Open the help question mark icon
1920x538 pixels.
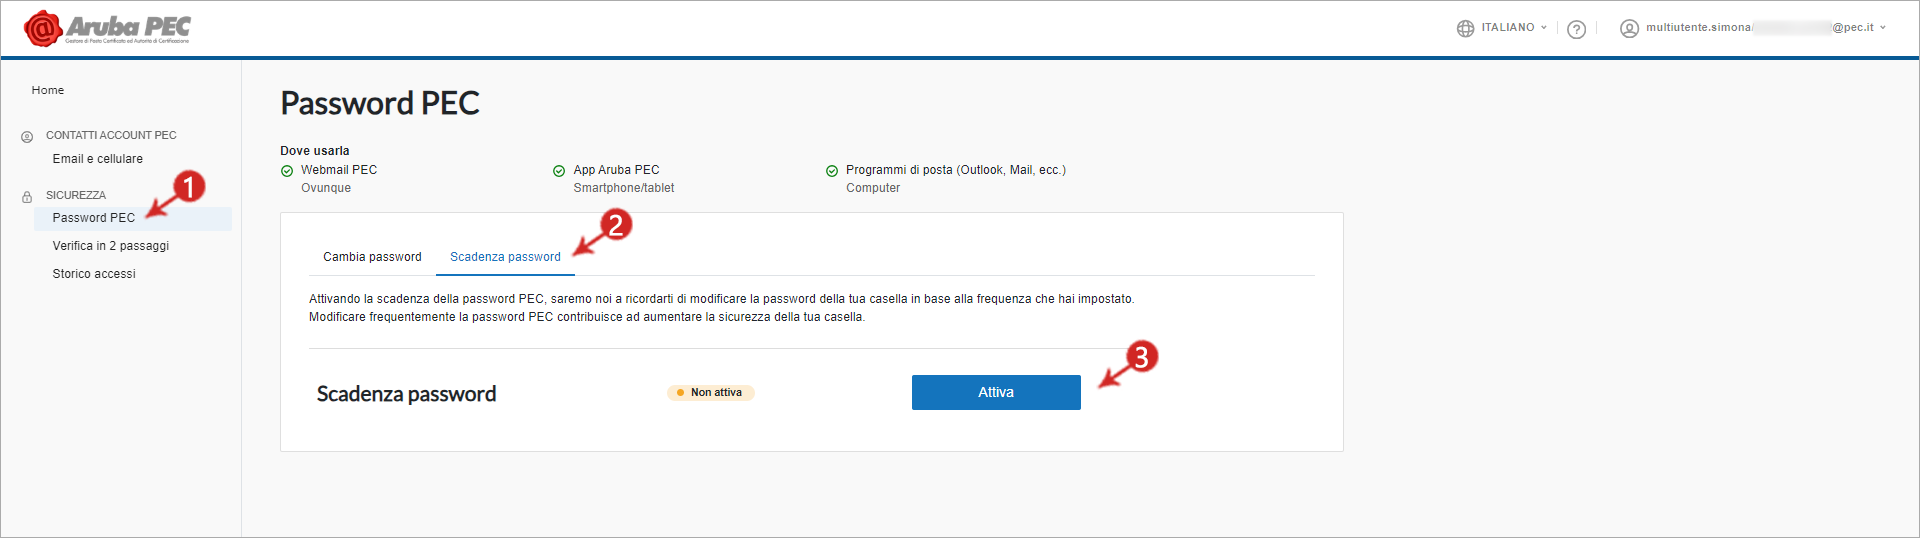pyautogui.click(x=1577, y=29)
